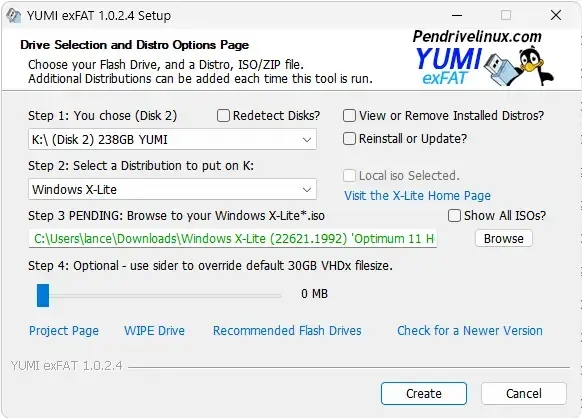582x418 pixels.
Task: Click the Step 3 PENDING label
Action: (x=176, y=216)
